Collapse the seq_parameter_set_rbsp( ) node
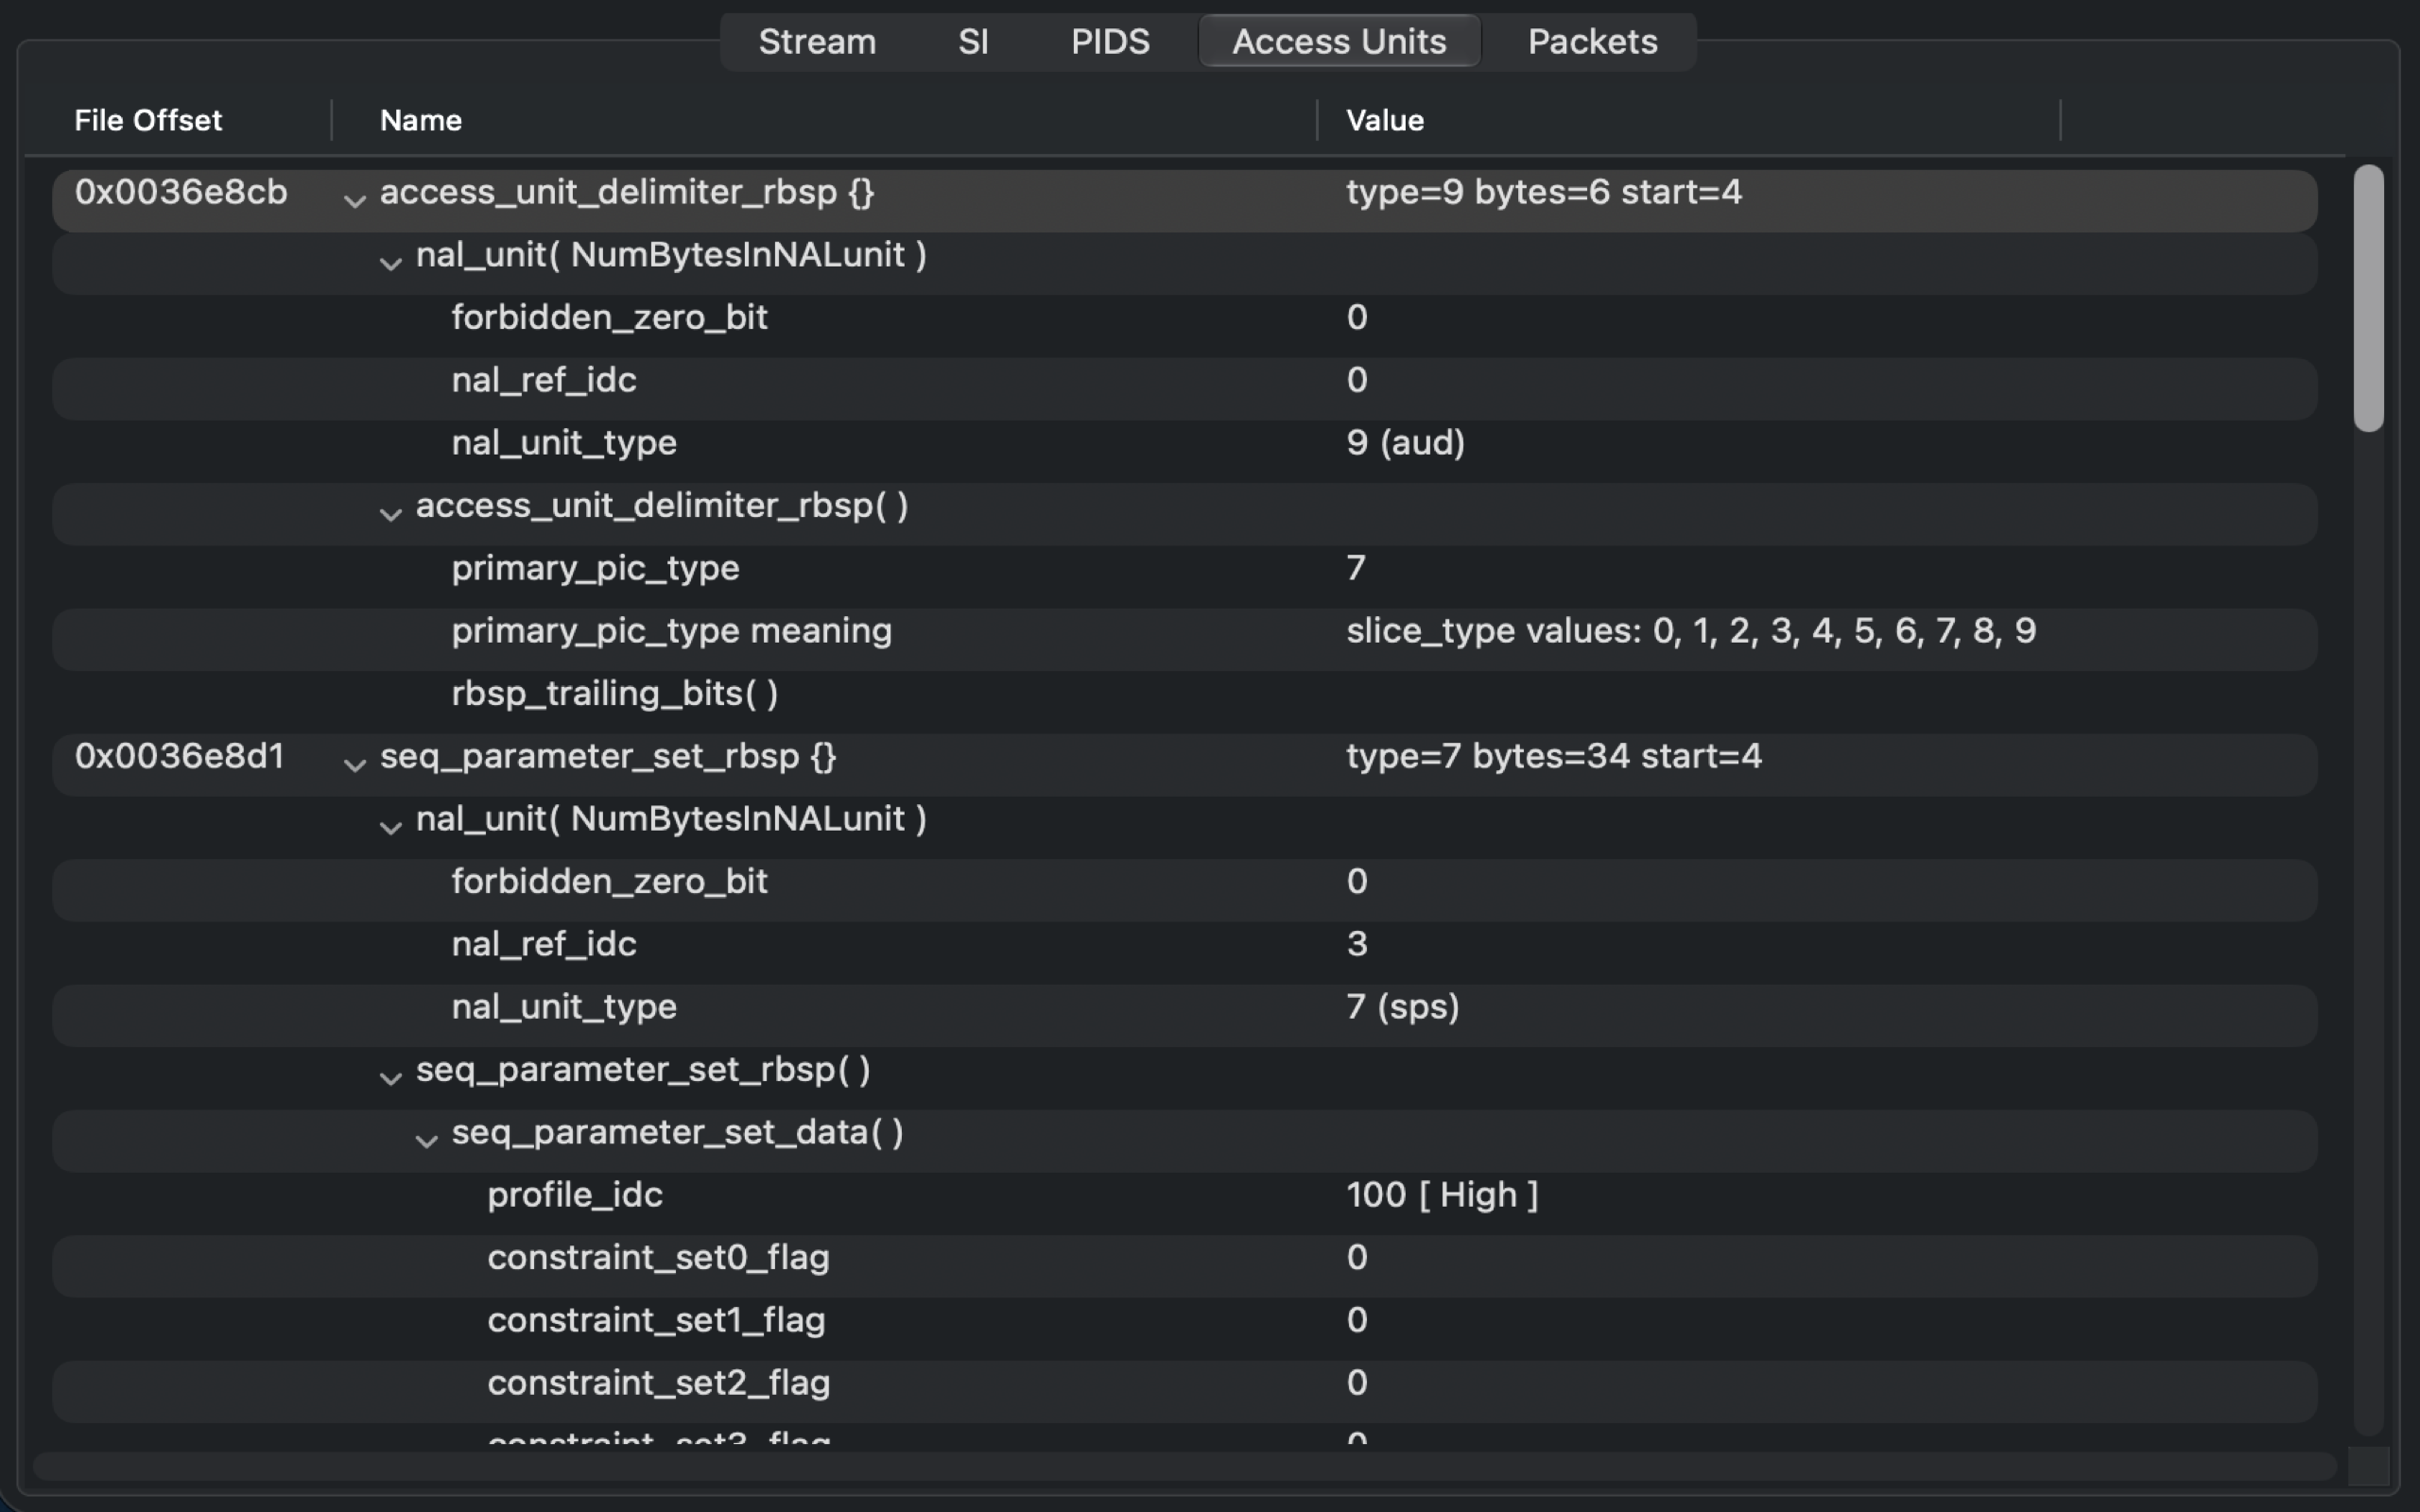Viewport: 2420px width, 1512px height. (x=390, y=1078)
